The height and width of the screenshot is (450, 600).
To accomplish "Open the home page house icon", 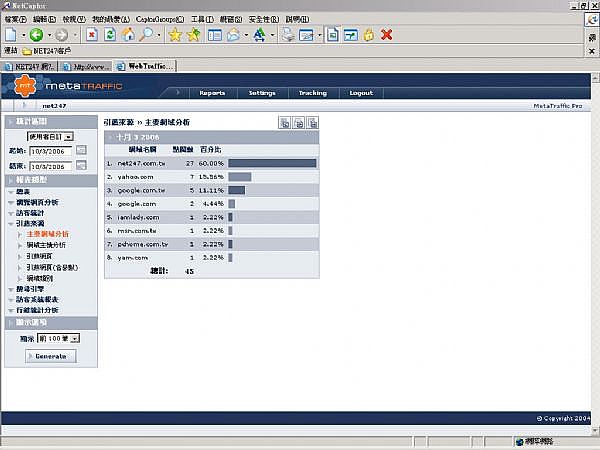I will click(128, 35).
